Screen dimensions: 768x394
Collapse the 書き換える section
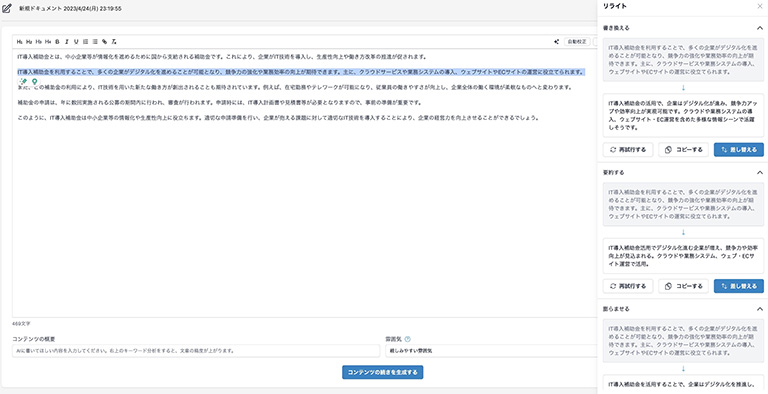coord(760,28)
